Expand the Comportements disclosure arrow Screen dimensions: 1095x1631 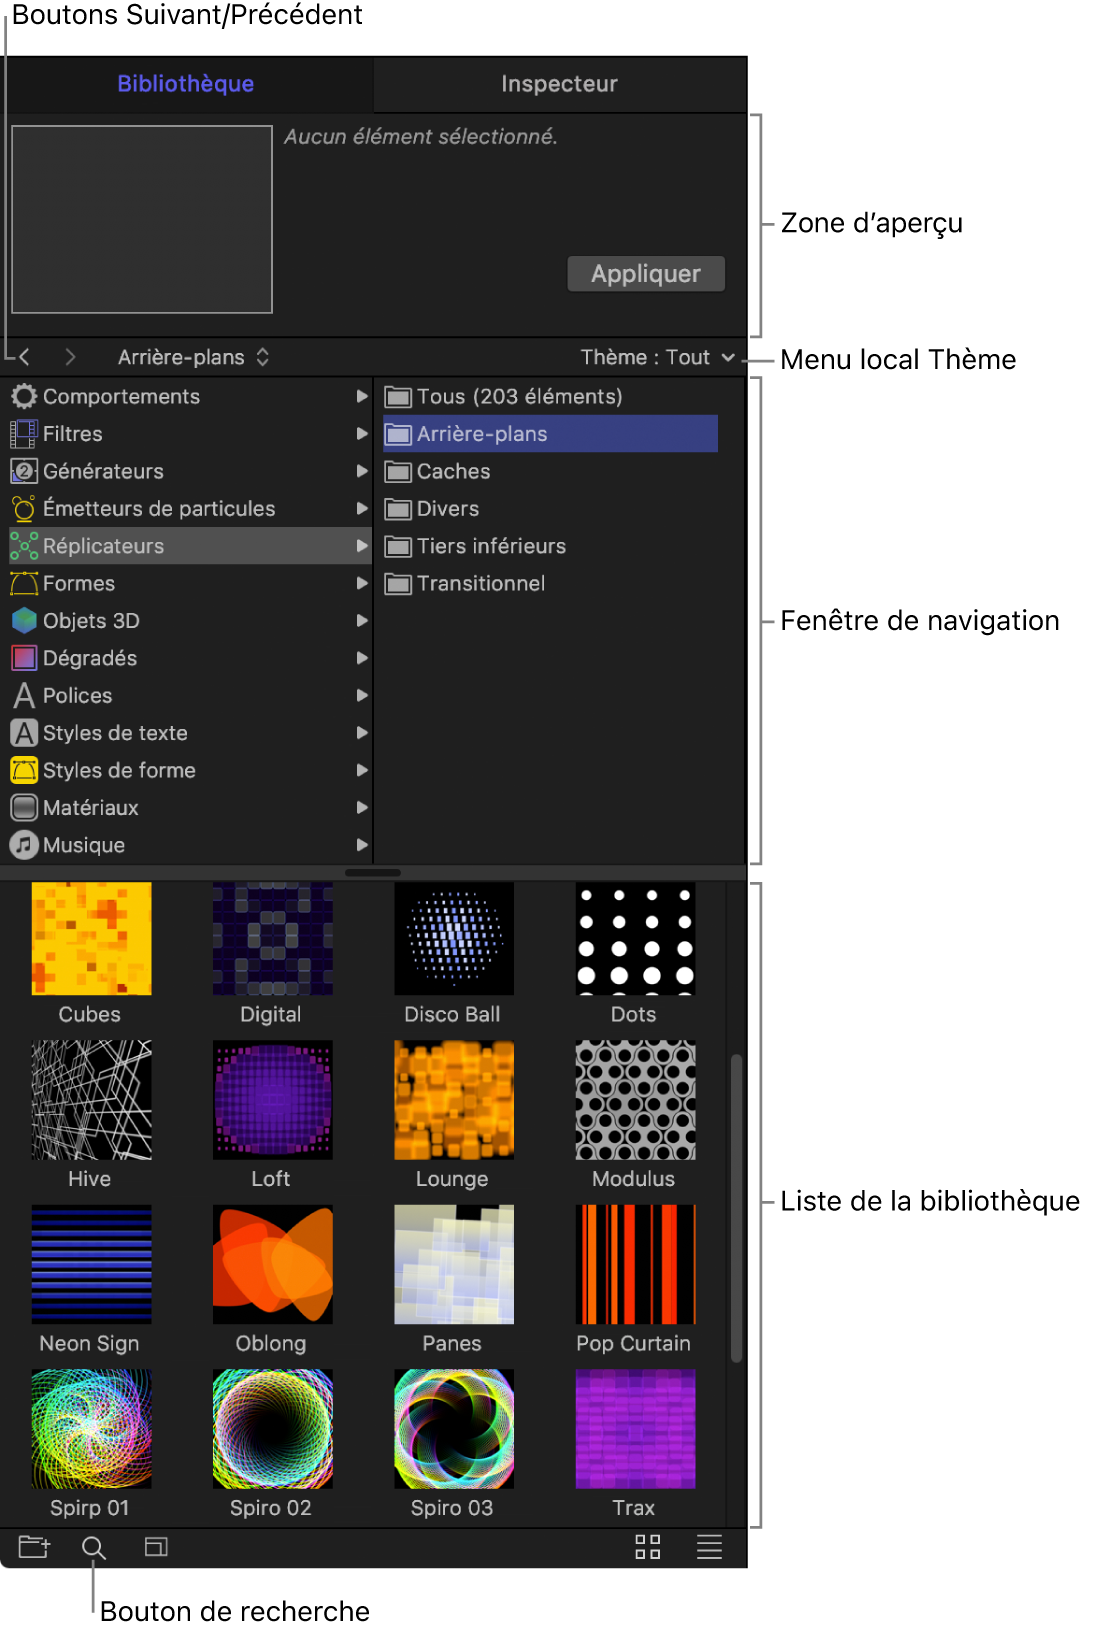pos(362,397)
